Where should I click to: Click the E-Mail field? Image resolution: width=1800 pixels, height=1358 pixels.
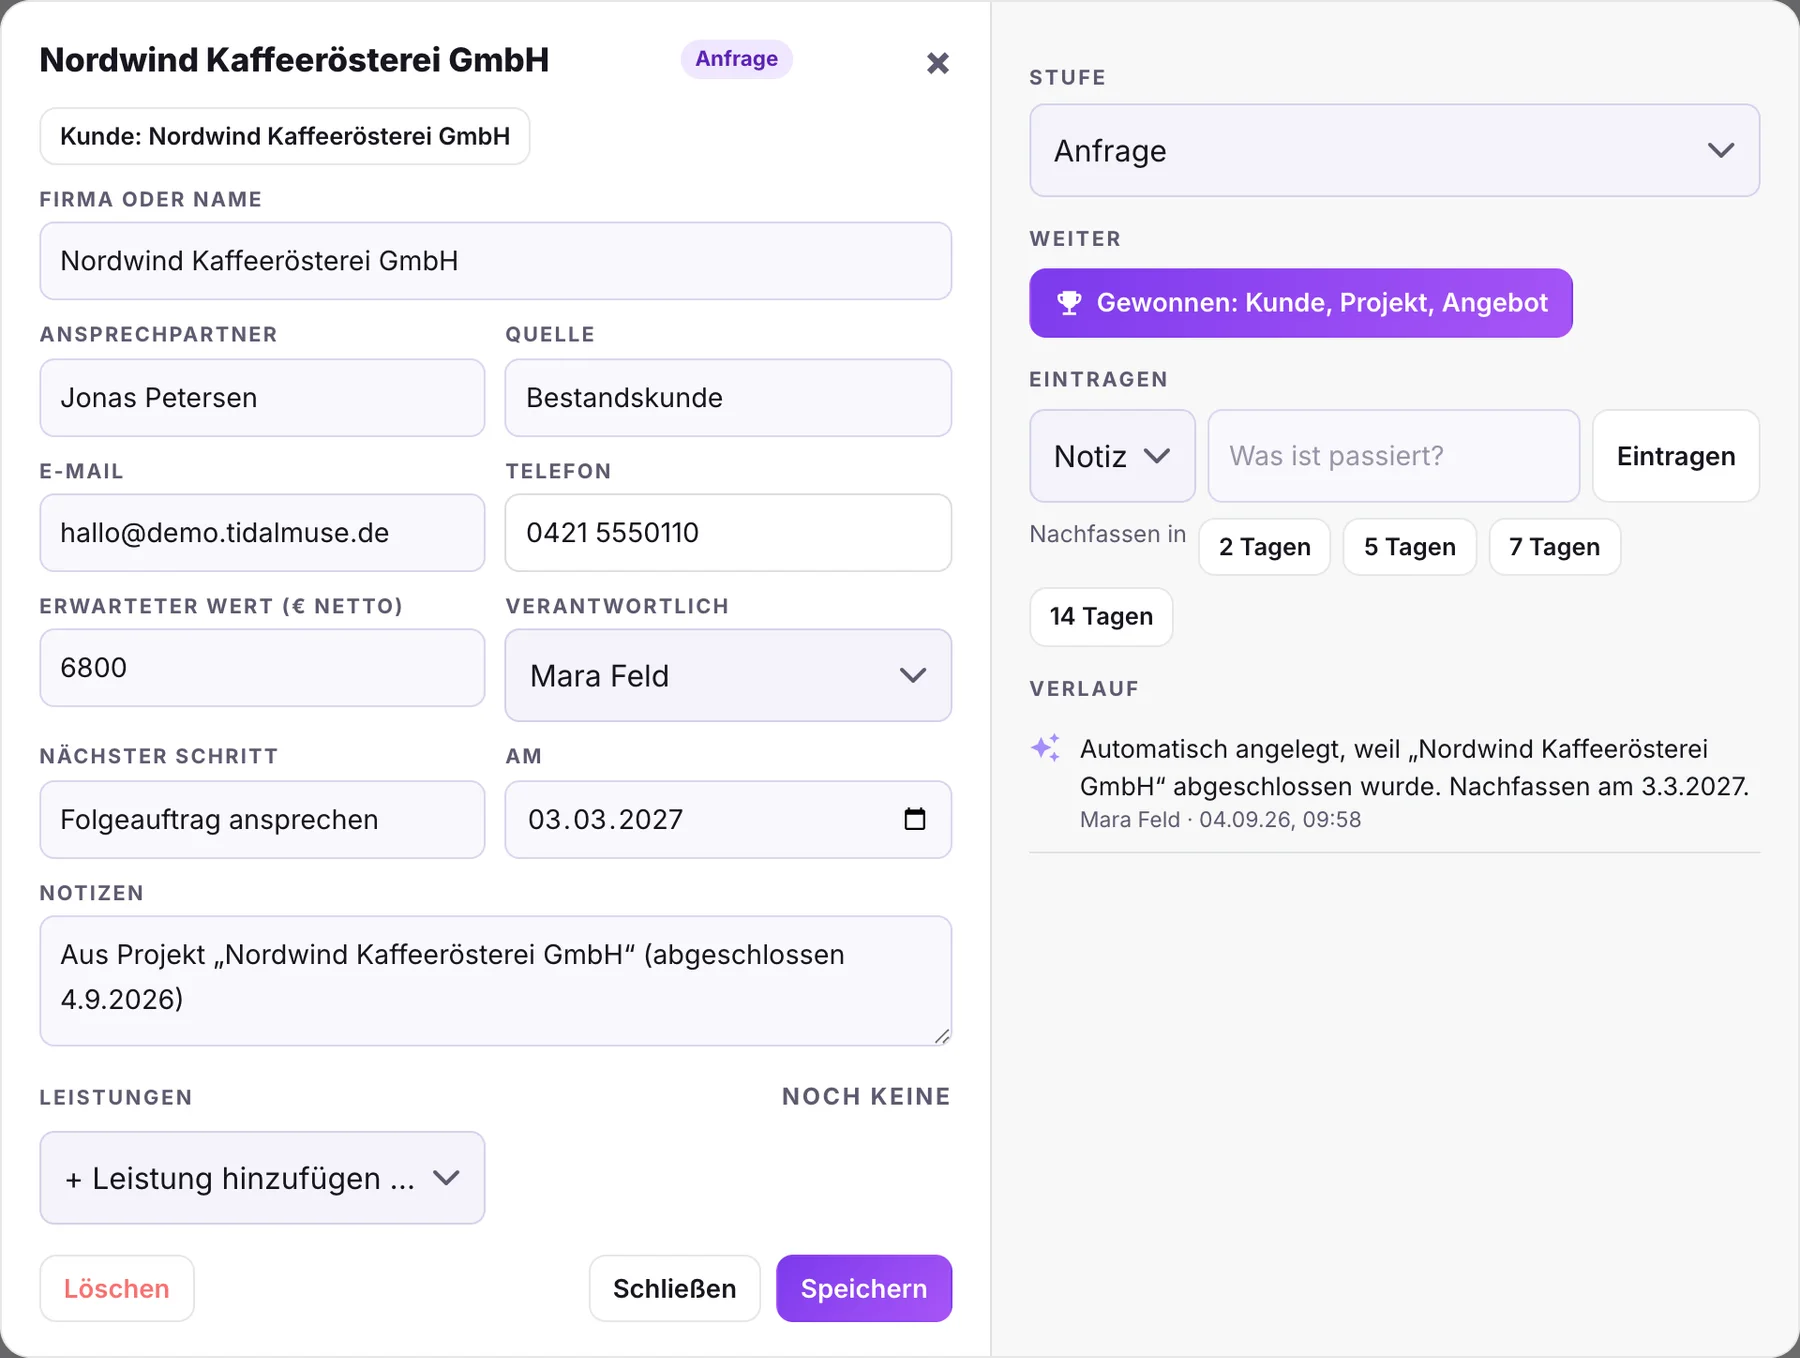pyautogui.click(x=262, y=533)
